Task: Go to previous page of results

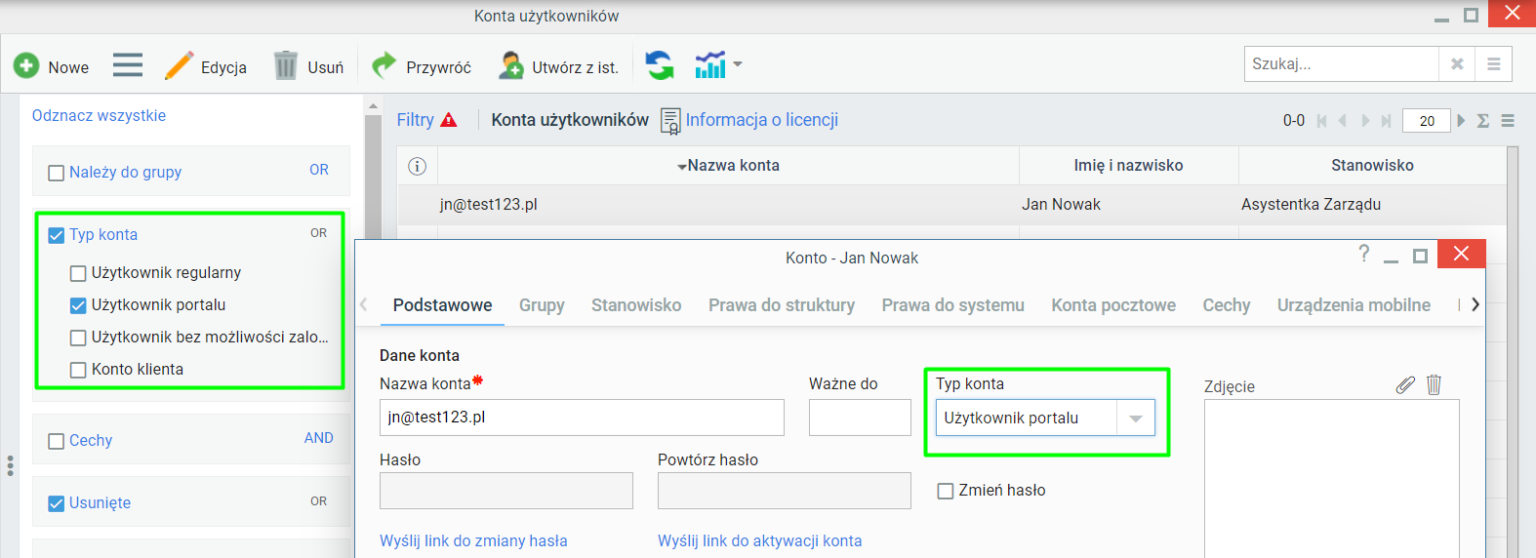Action: (1342, 121)
